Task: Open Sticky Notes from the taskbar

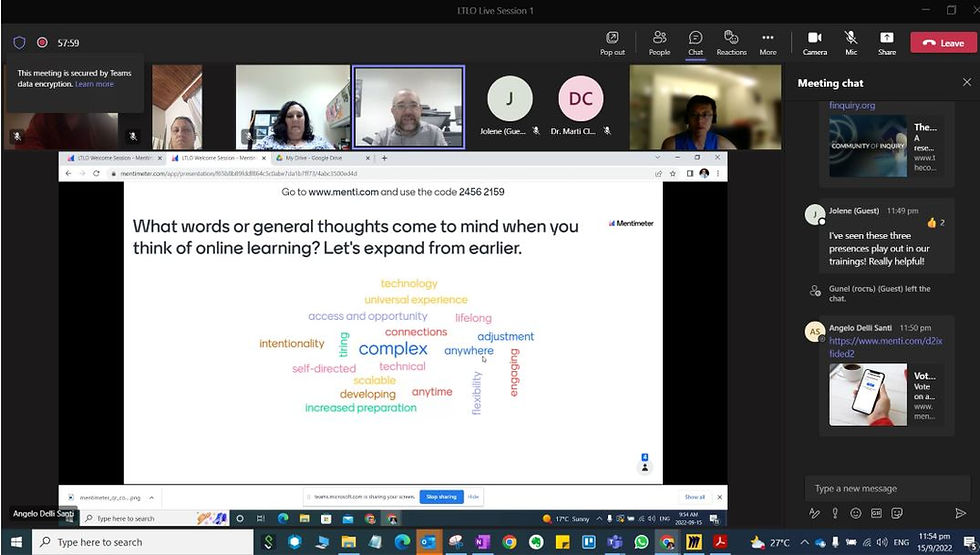Action: tap(562, 542)
